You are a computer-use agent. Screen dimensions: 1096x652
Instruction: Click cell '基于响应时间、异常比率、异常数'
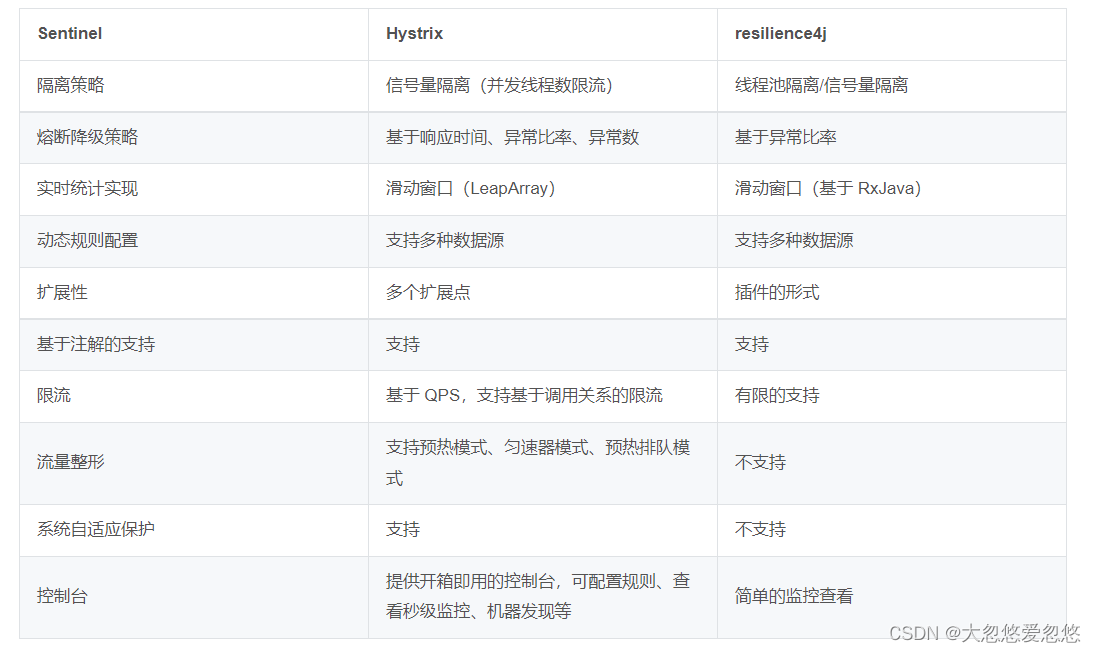tap(512, 137)
